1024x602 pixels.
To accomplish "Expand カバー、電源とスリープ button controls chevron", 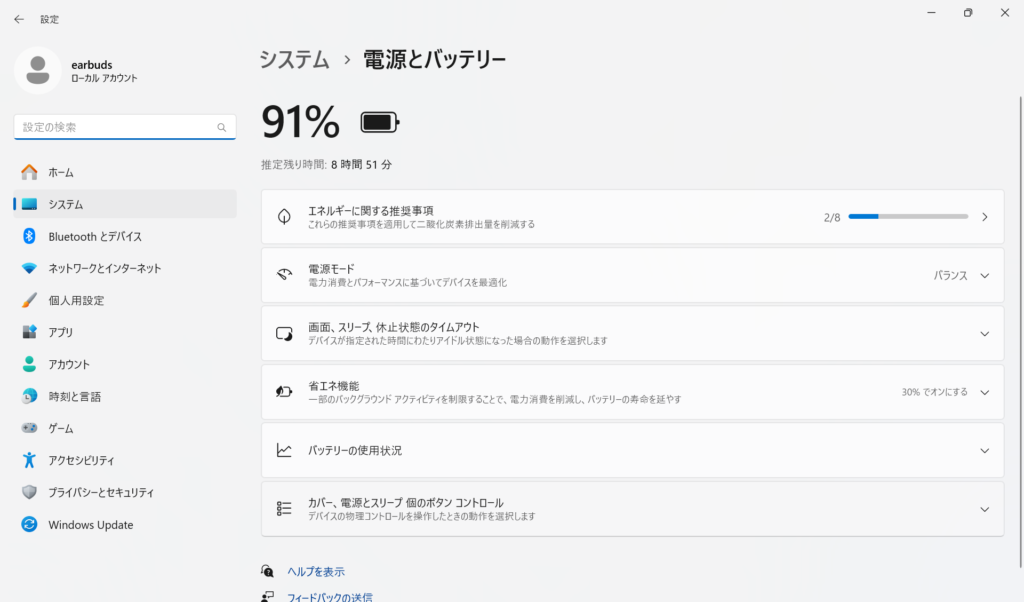I will pyautogui.click(x=984, y=509).
